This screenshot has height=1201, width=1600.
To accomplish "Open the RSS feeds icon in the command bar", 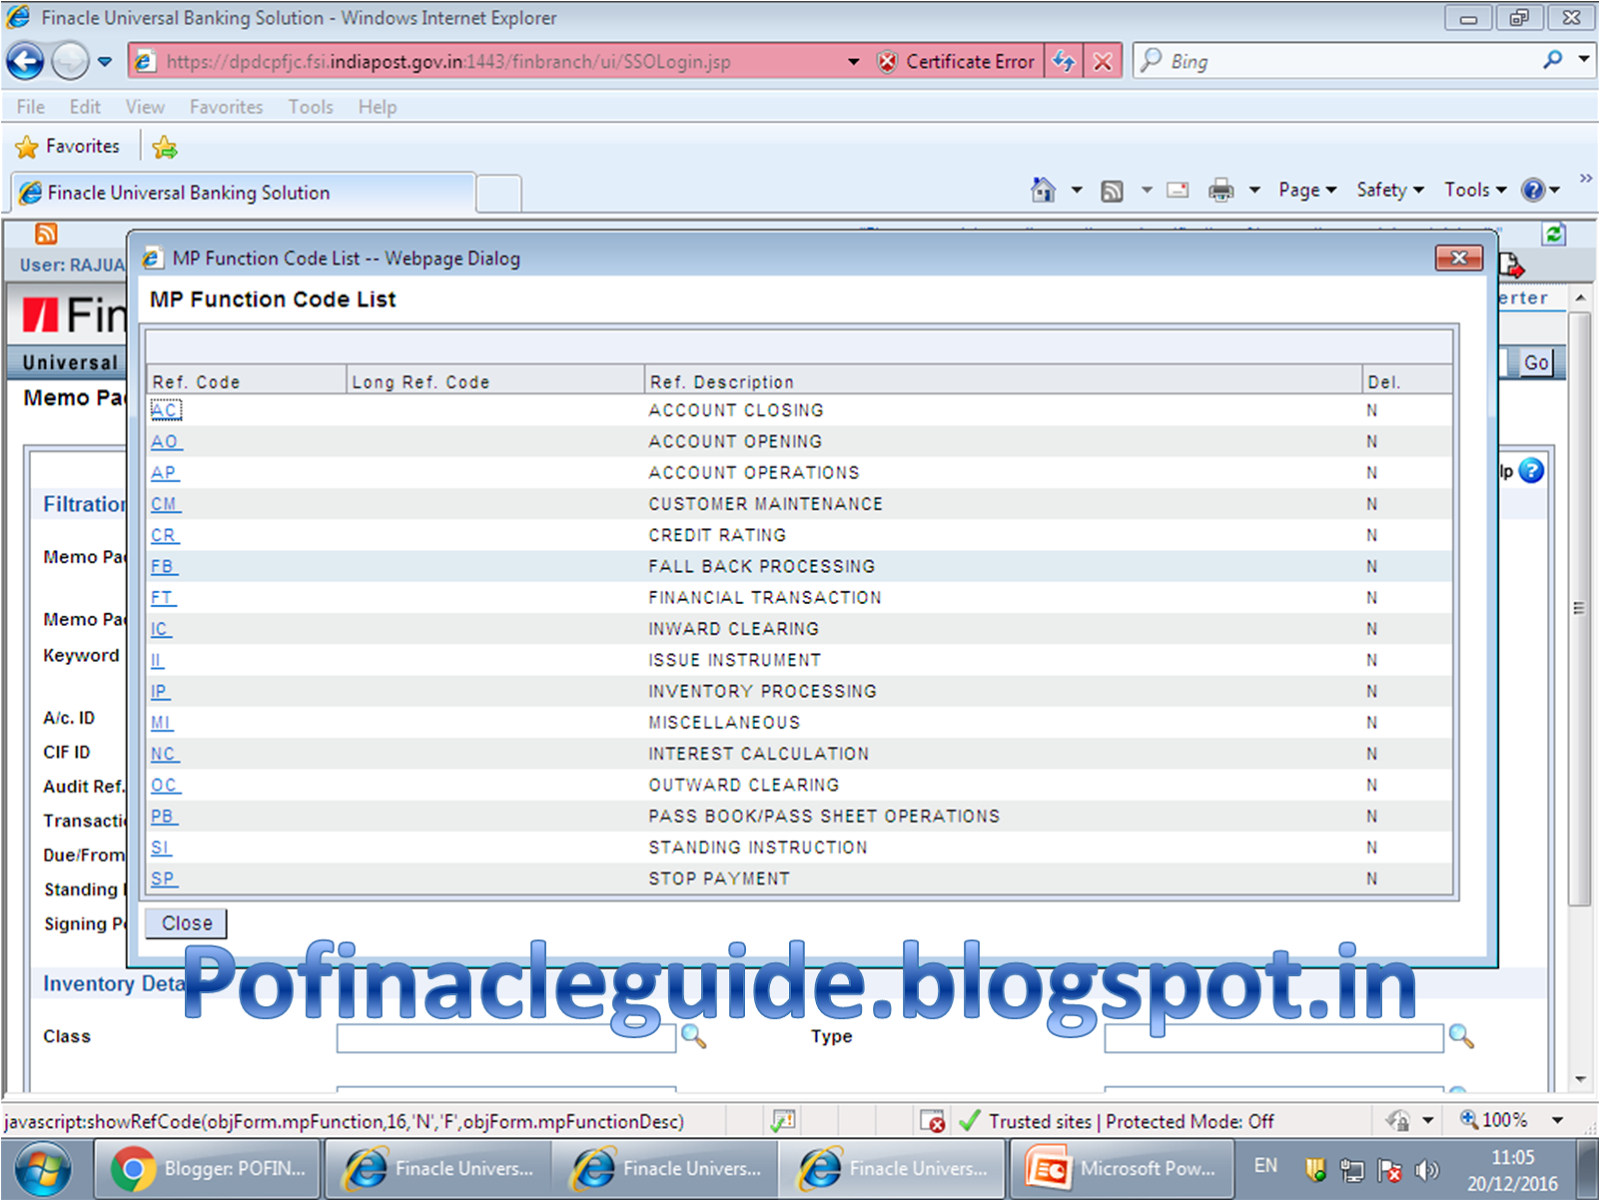I will (1111, 190).
